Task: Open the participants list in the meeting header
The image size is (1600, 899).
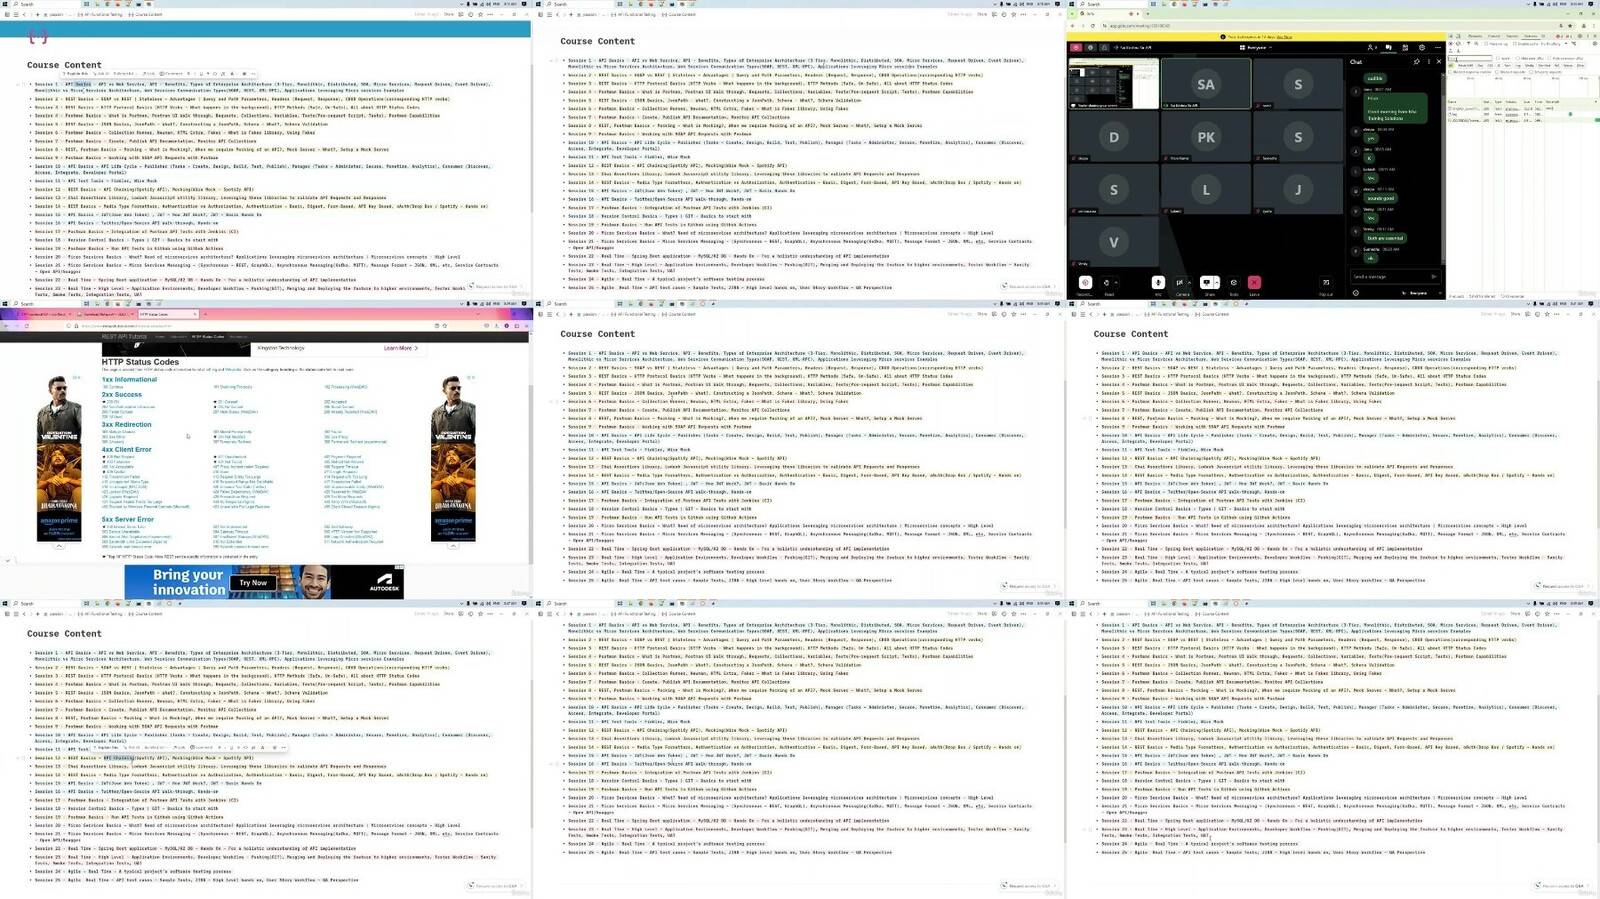Action: tap(1372, 47)
